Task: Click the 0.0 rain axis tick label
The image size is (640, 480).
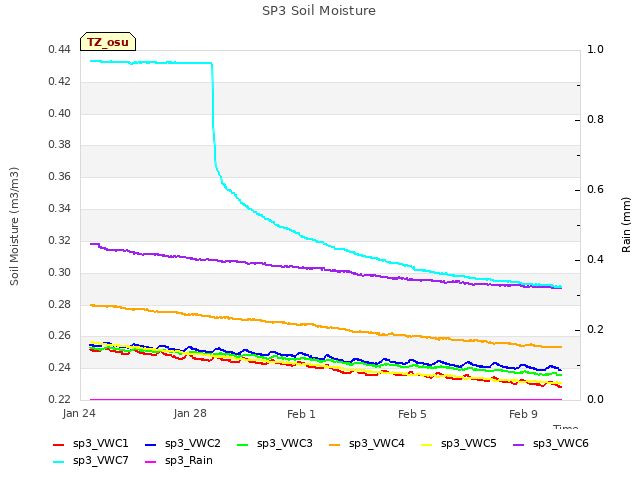Action: [596, 399]
